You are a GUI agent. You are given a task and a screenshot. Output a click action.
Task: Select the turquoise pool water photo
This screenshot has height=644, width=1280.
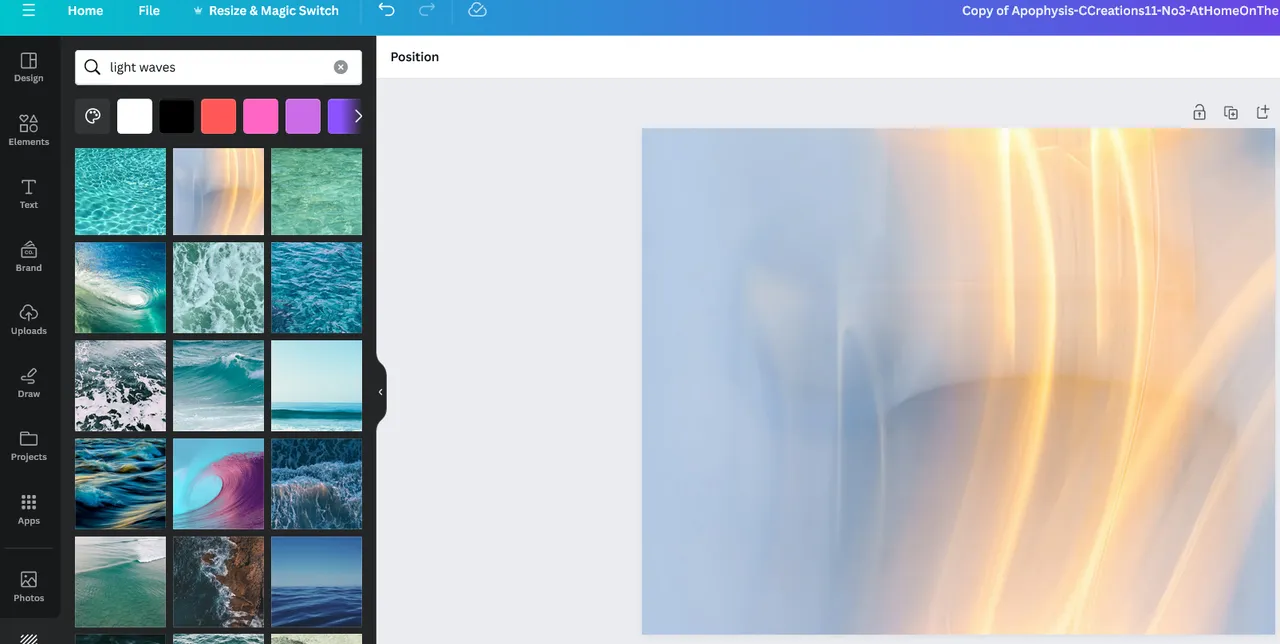pyautogui.click(x=121, y=192)
